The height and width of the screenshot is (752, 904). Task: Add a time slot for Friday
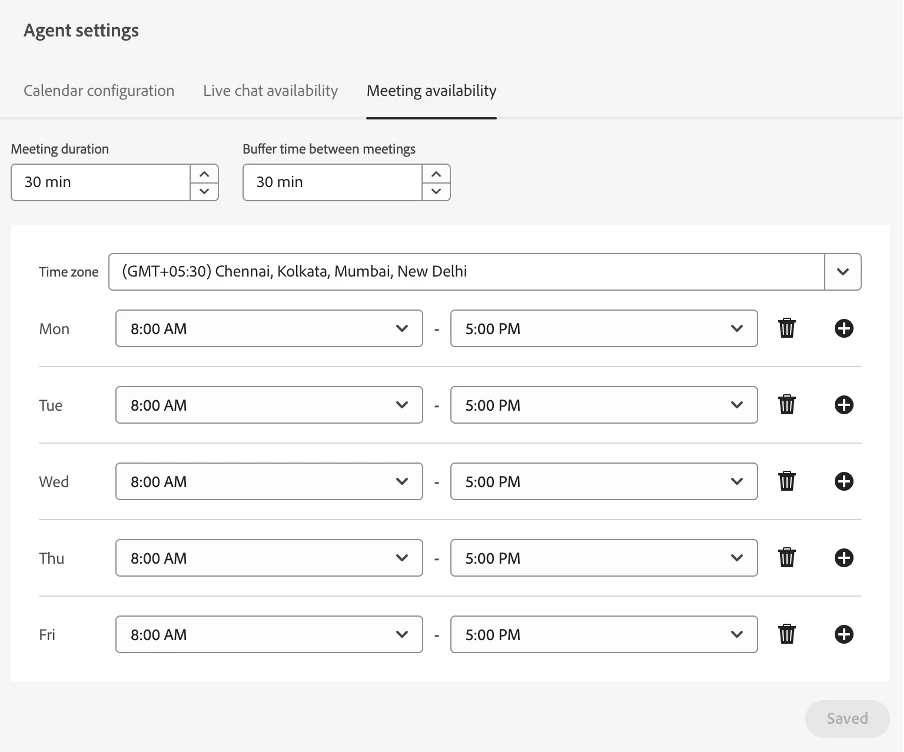(x=844, y=634)
